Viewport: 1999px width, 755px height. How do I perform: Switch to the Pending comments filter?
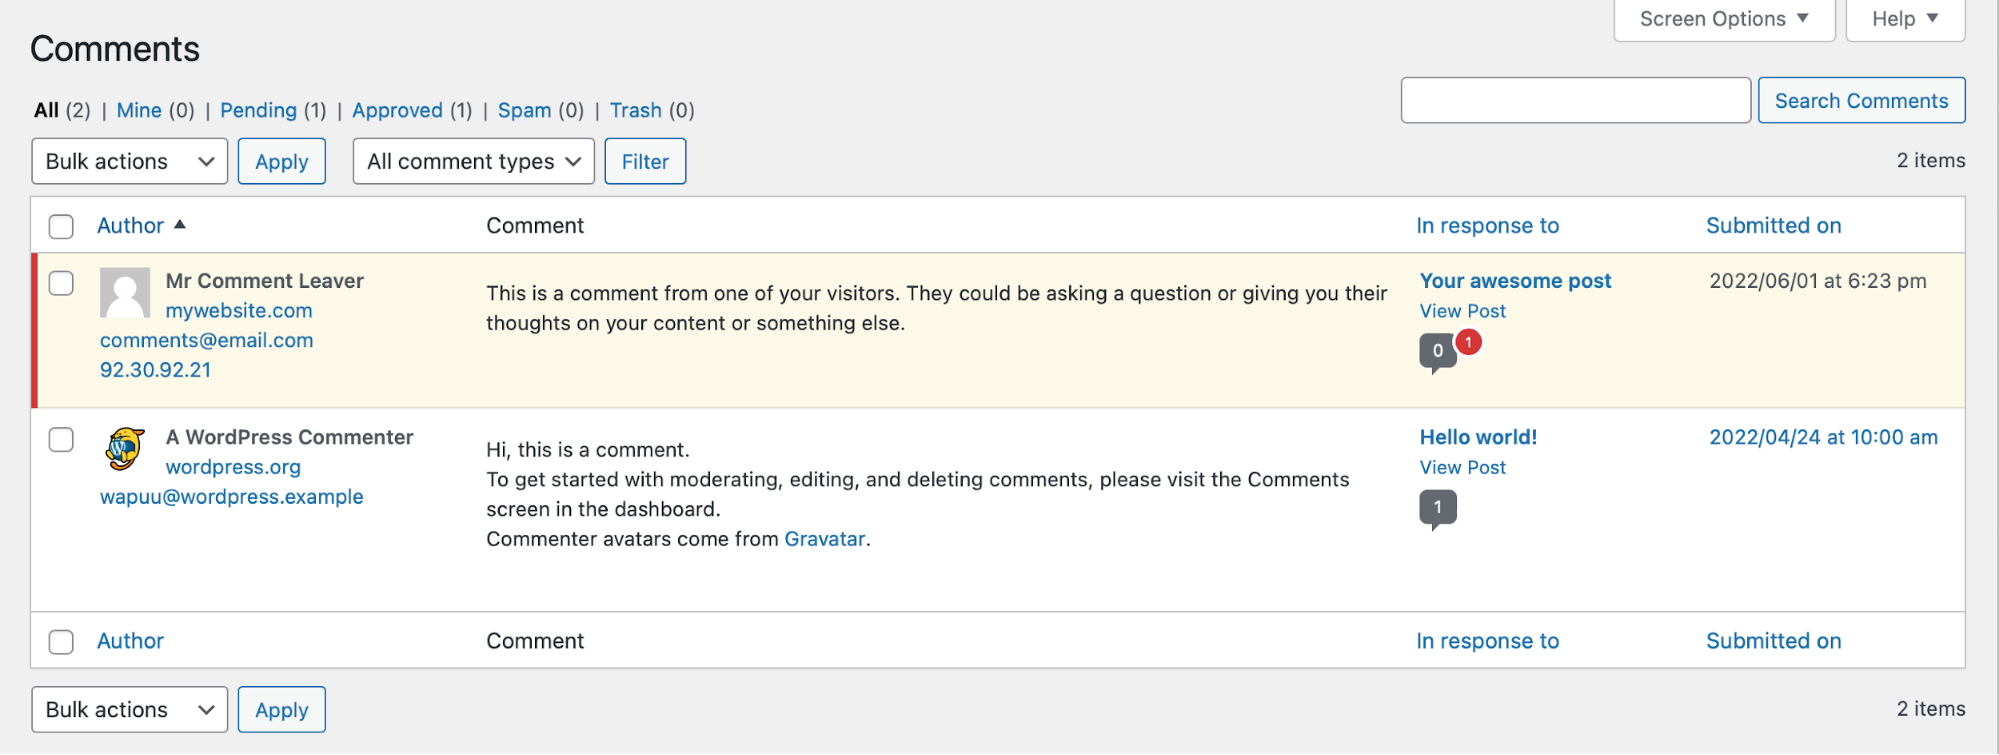(258, 110)
